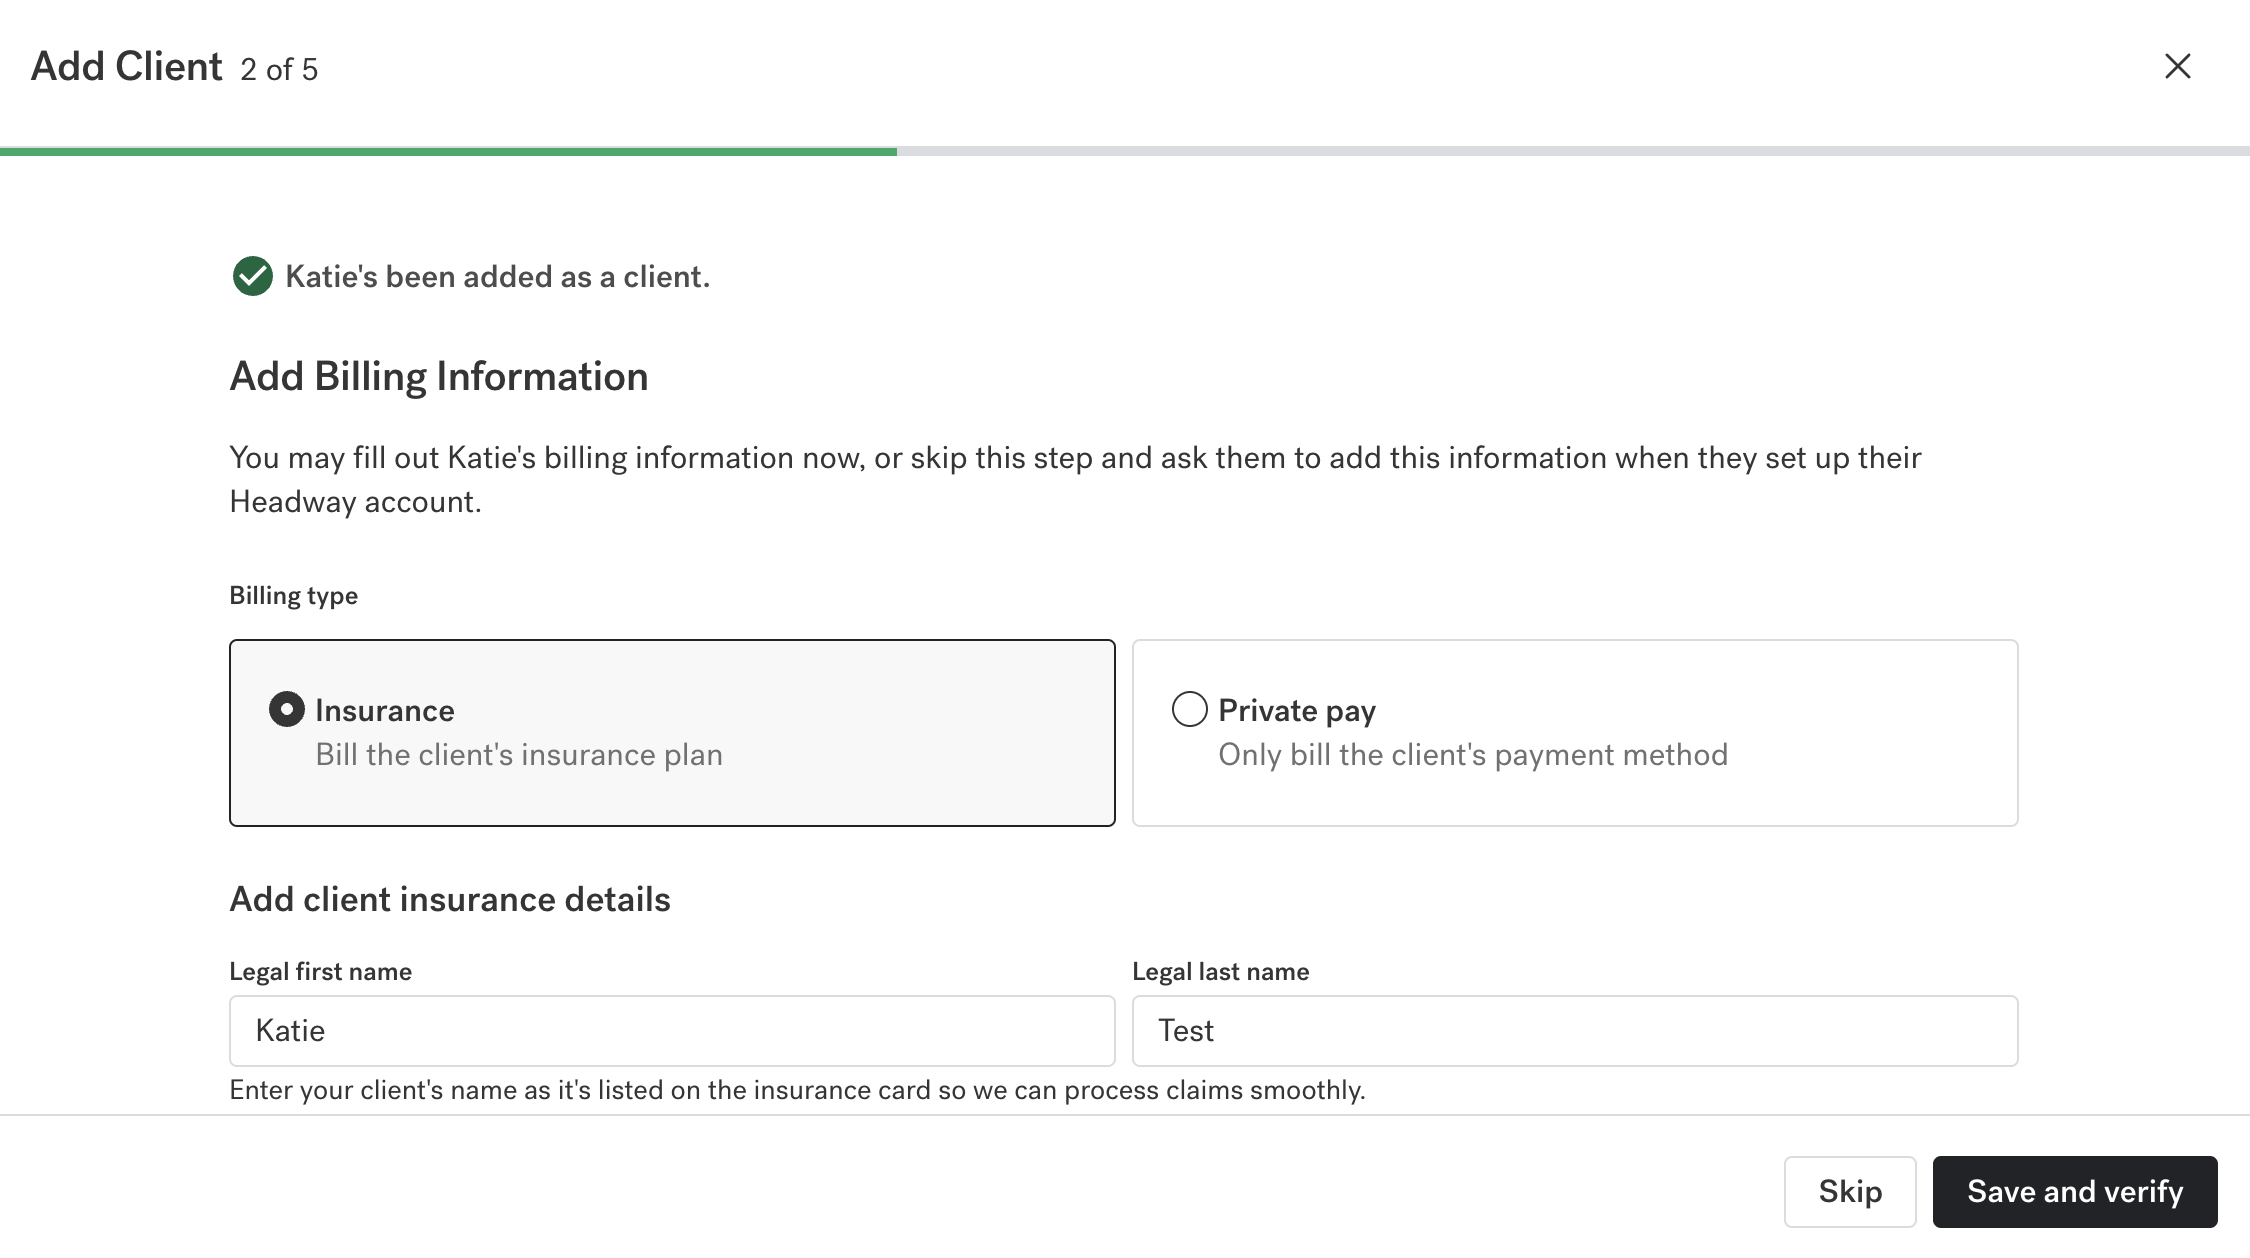Click the 'Add client insurance details' heading
This screenshot has width=2250, height=1258.
pyautogui.click(x=450, y=899)
